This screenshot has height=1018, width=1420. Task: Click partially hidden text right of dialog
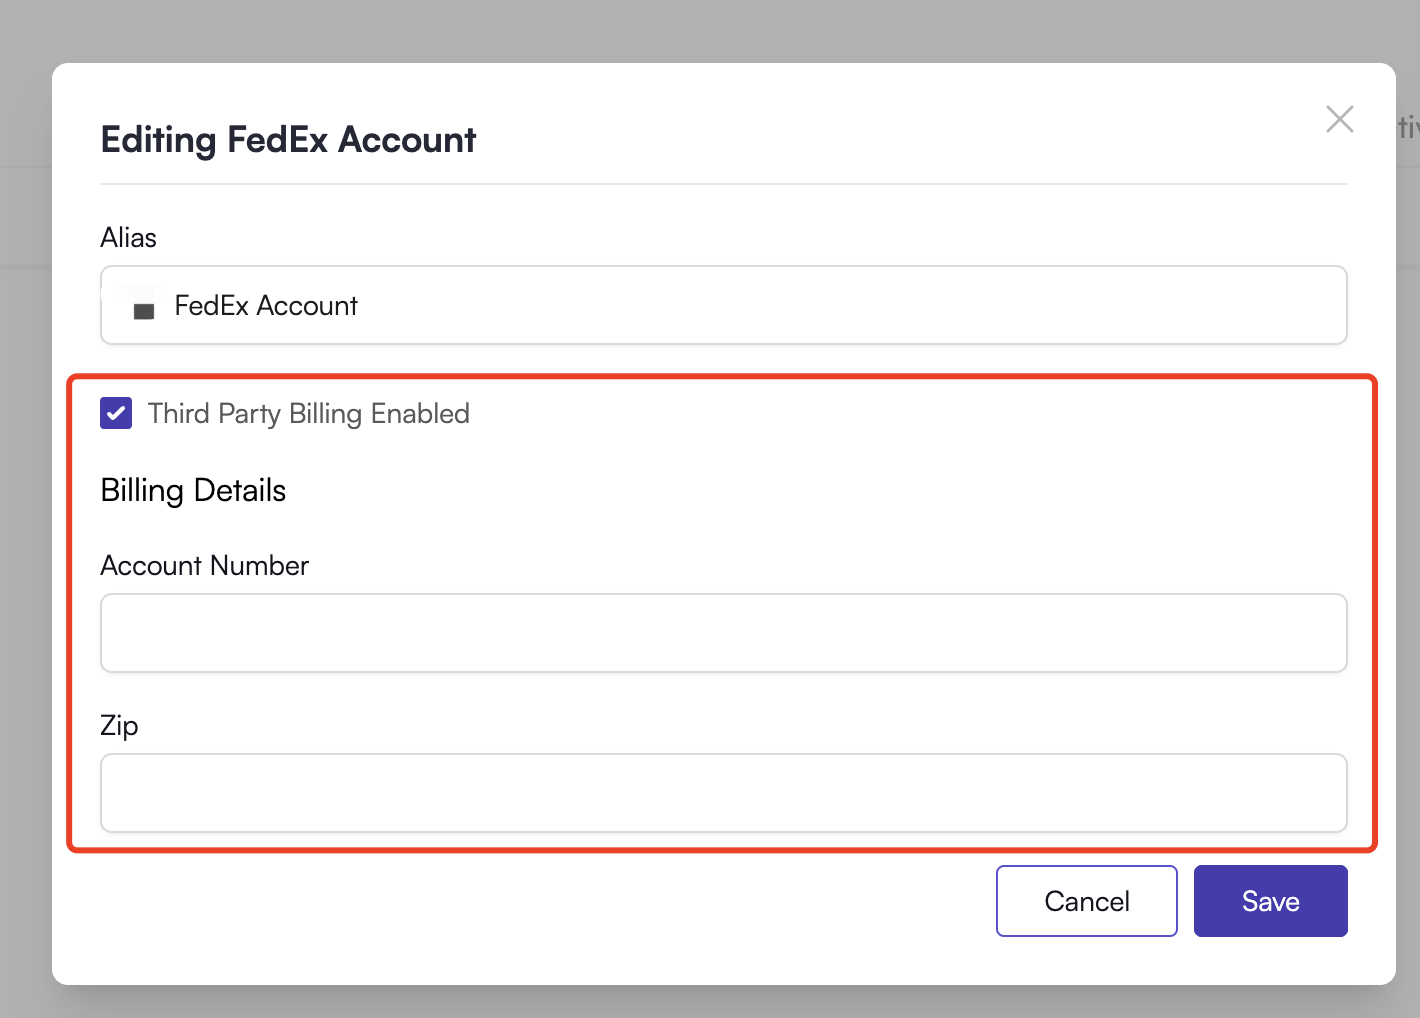tap(1408, 127)
